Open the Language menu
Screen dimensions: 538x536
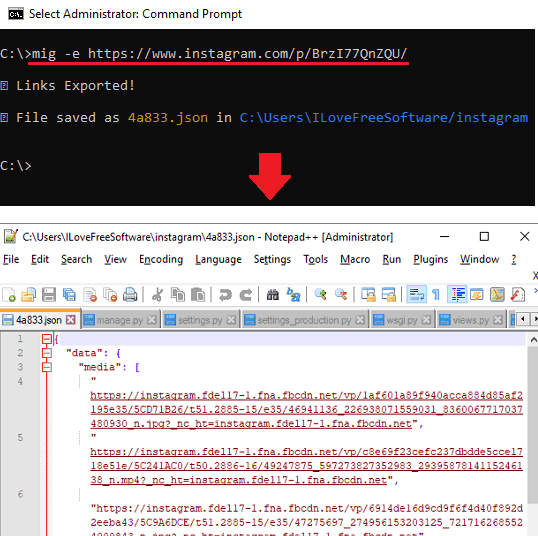[218, 259]
